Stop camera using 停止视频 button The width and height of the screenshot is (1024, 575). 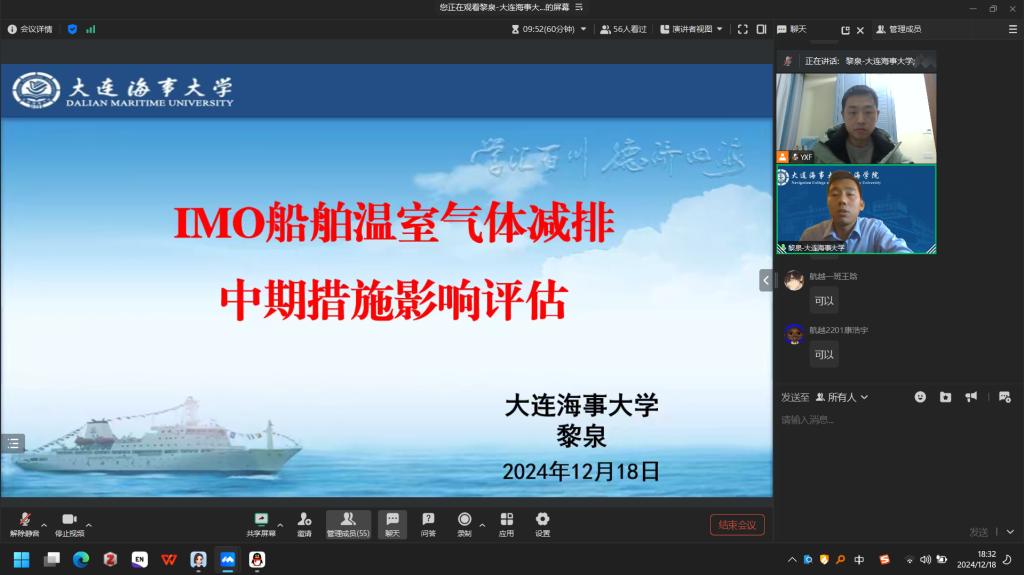pos(69,524)
